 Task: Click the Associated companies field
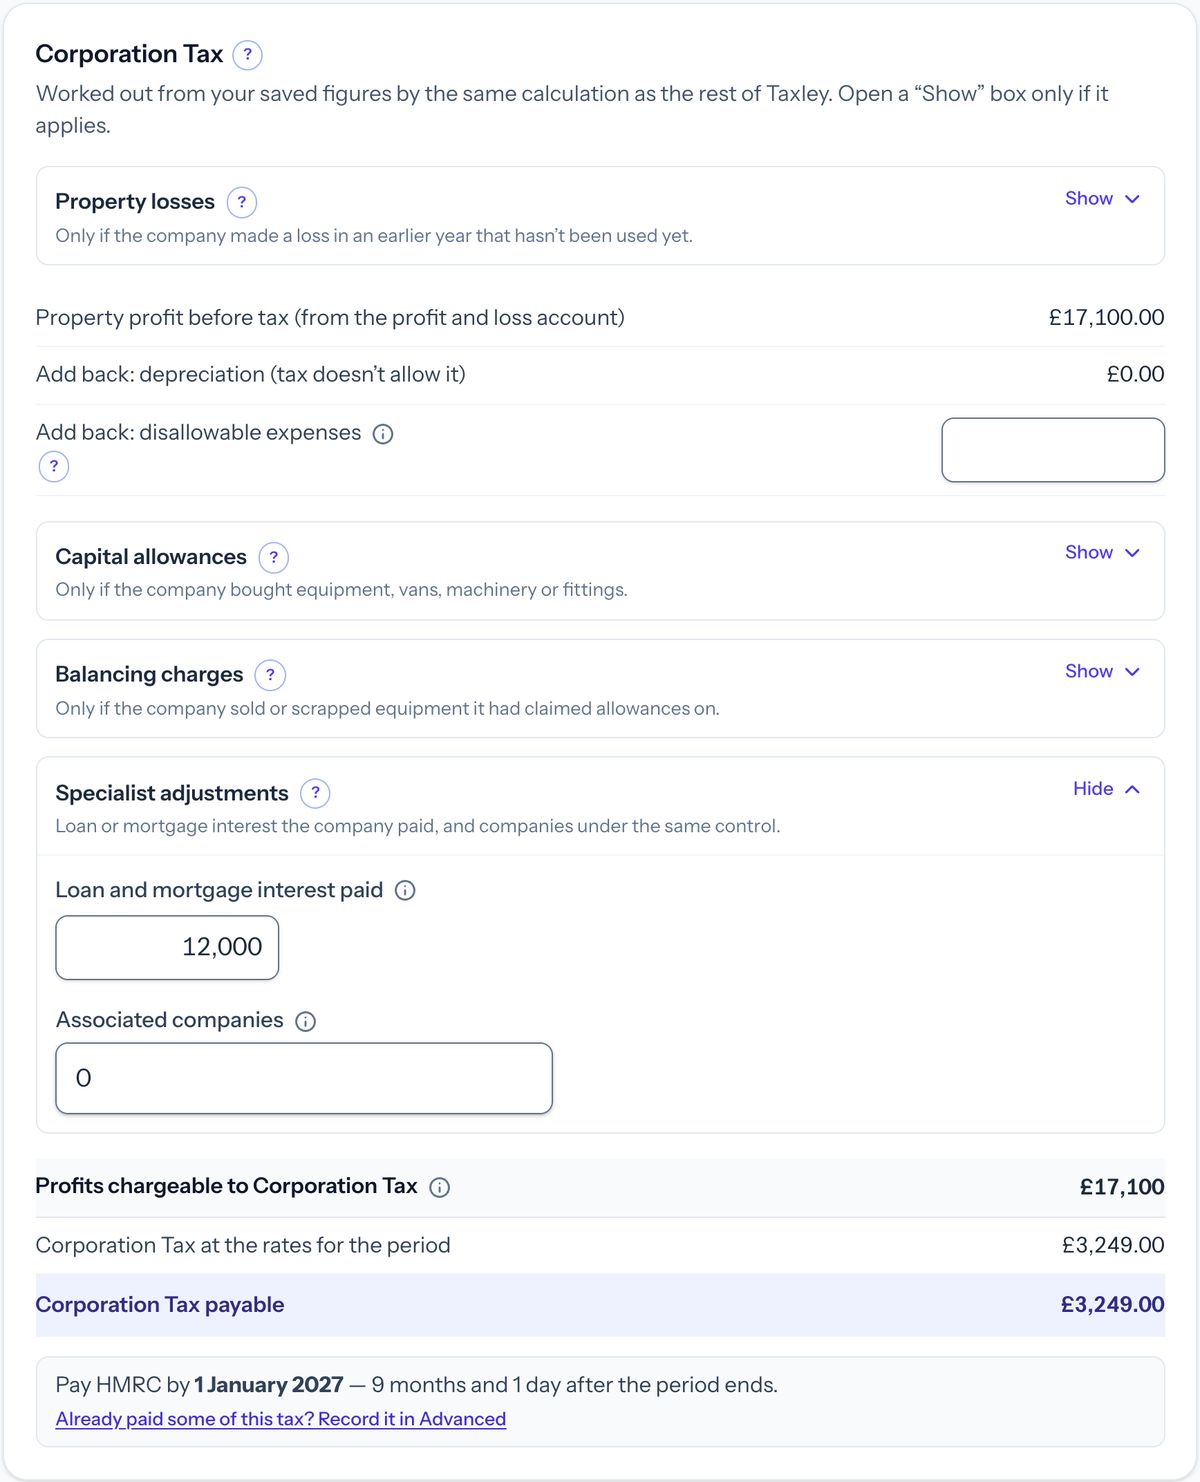tap(304, 1078)
